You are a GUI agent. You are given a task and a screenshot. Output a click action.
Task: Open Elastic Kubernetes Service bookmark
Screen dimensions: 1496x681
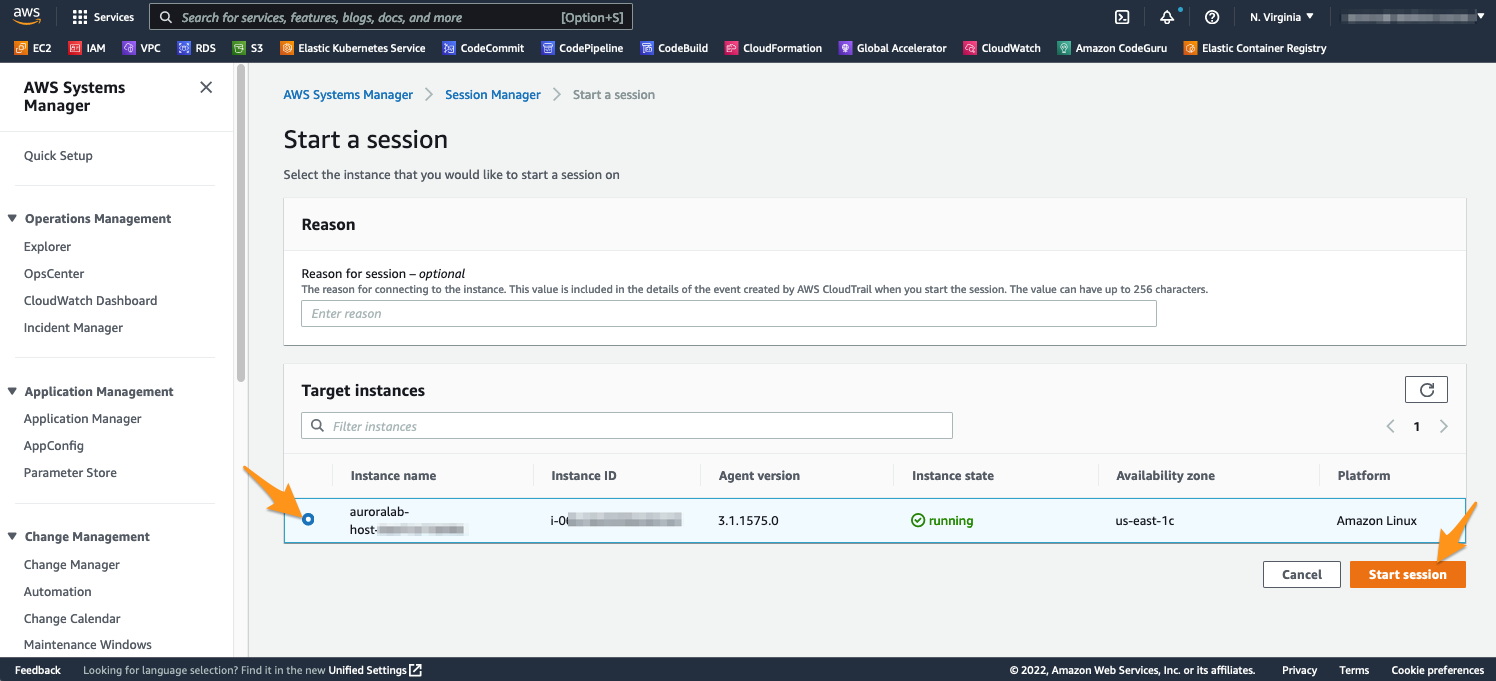pos(353,48)
